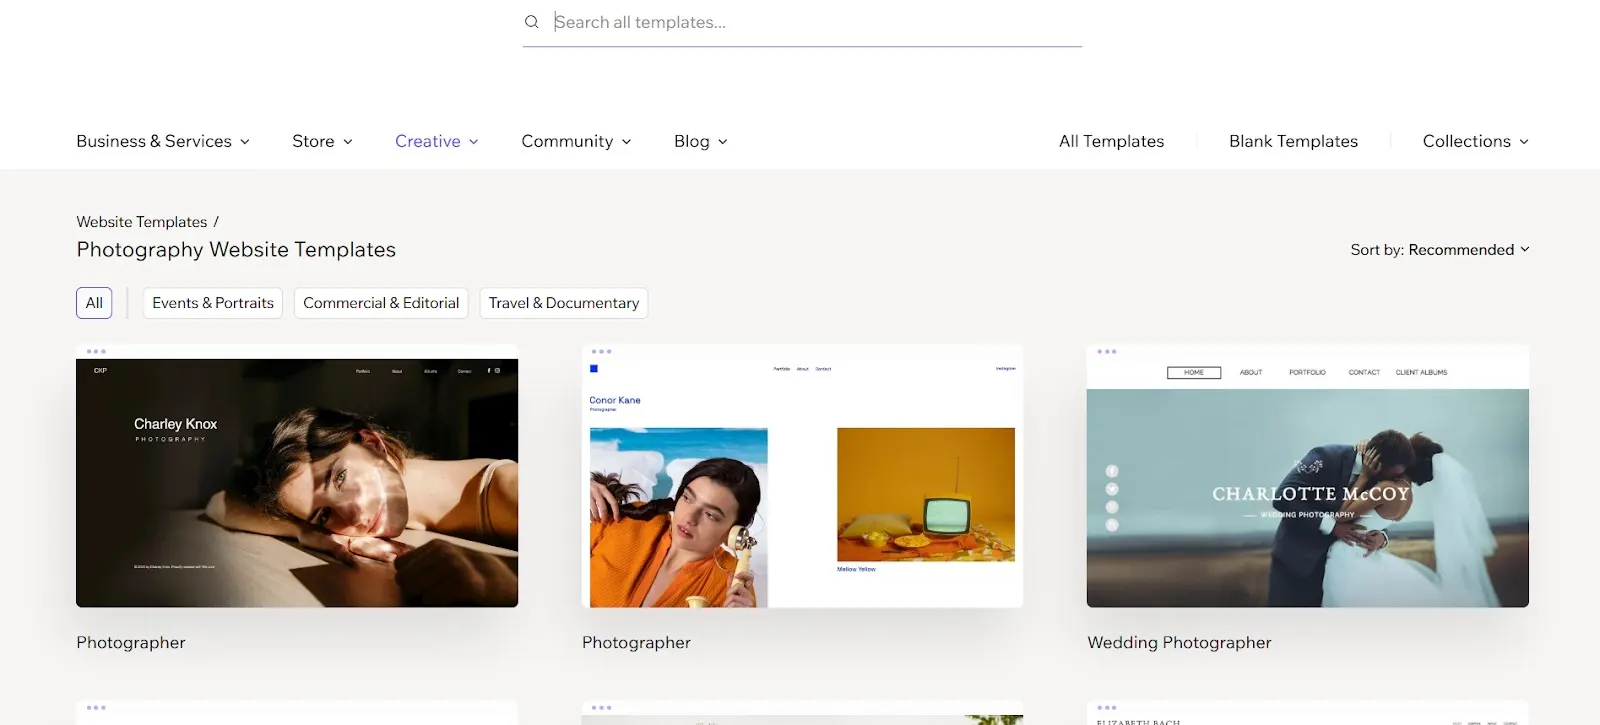The width and height of the screenshot is (1600, 725).
Task: Open Conor Kane template thumbnail
Action: [802, 476]
